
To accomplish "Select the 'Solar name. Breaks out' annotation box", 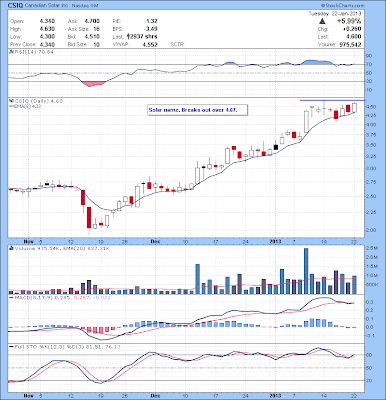I will pyautogui.click(x=197, y=110).
